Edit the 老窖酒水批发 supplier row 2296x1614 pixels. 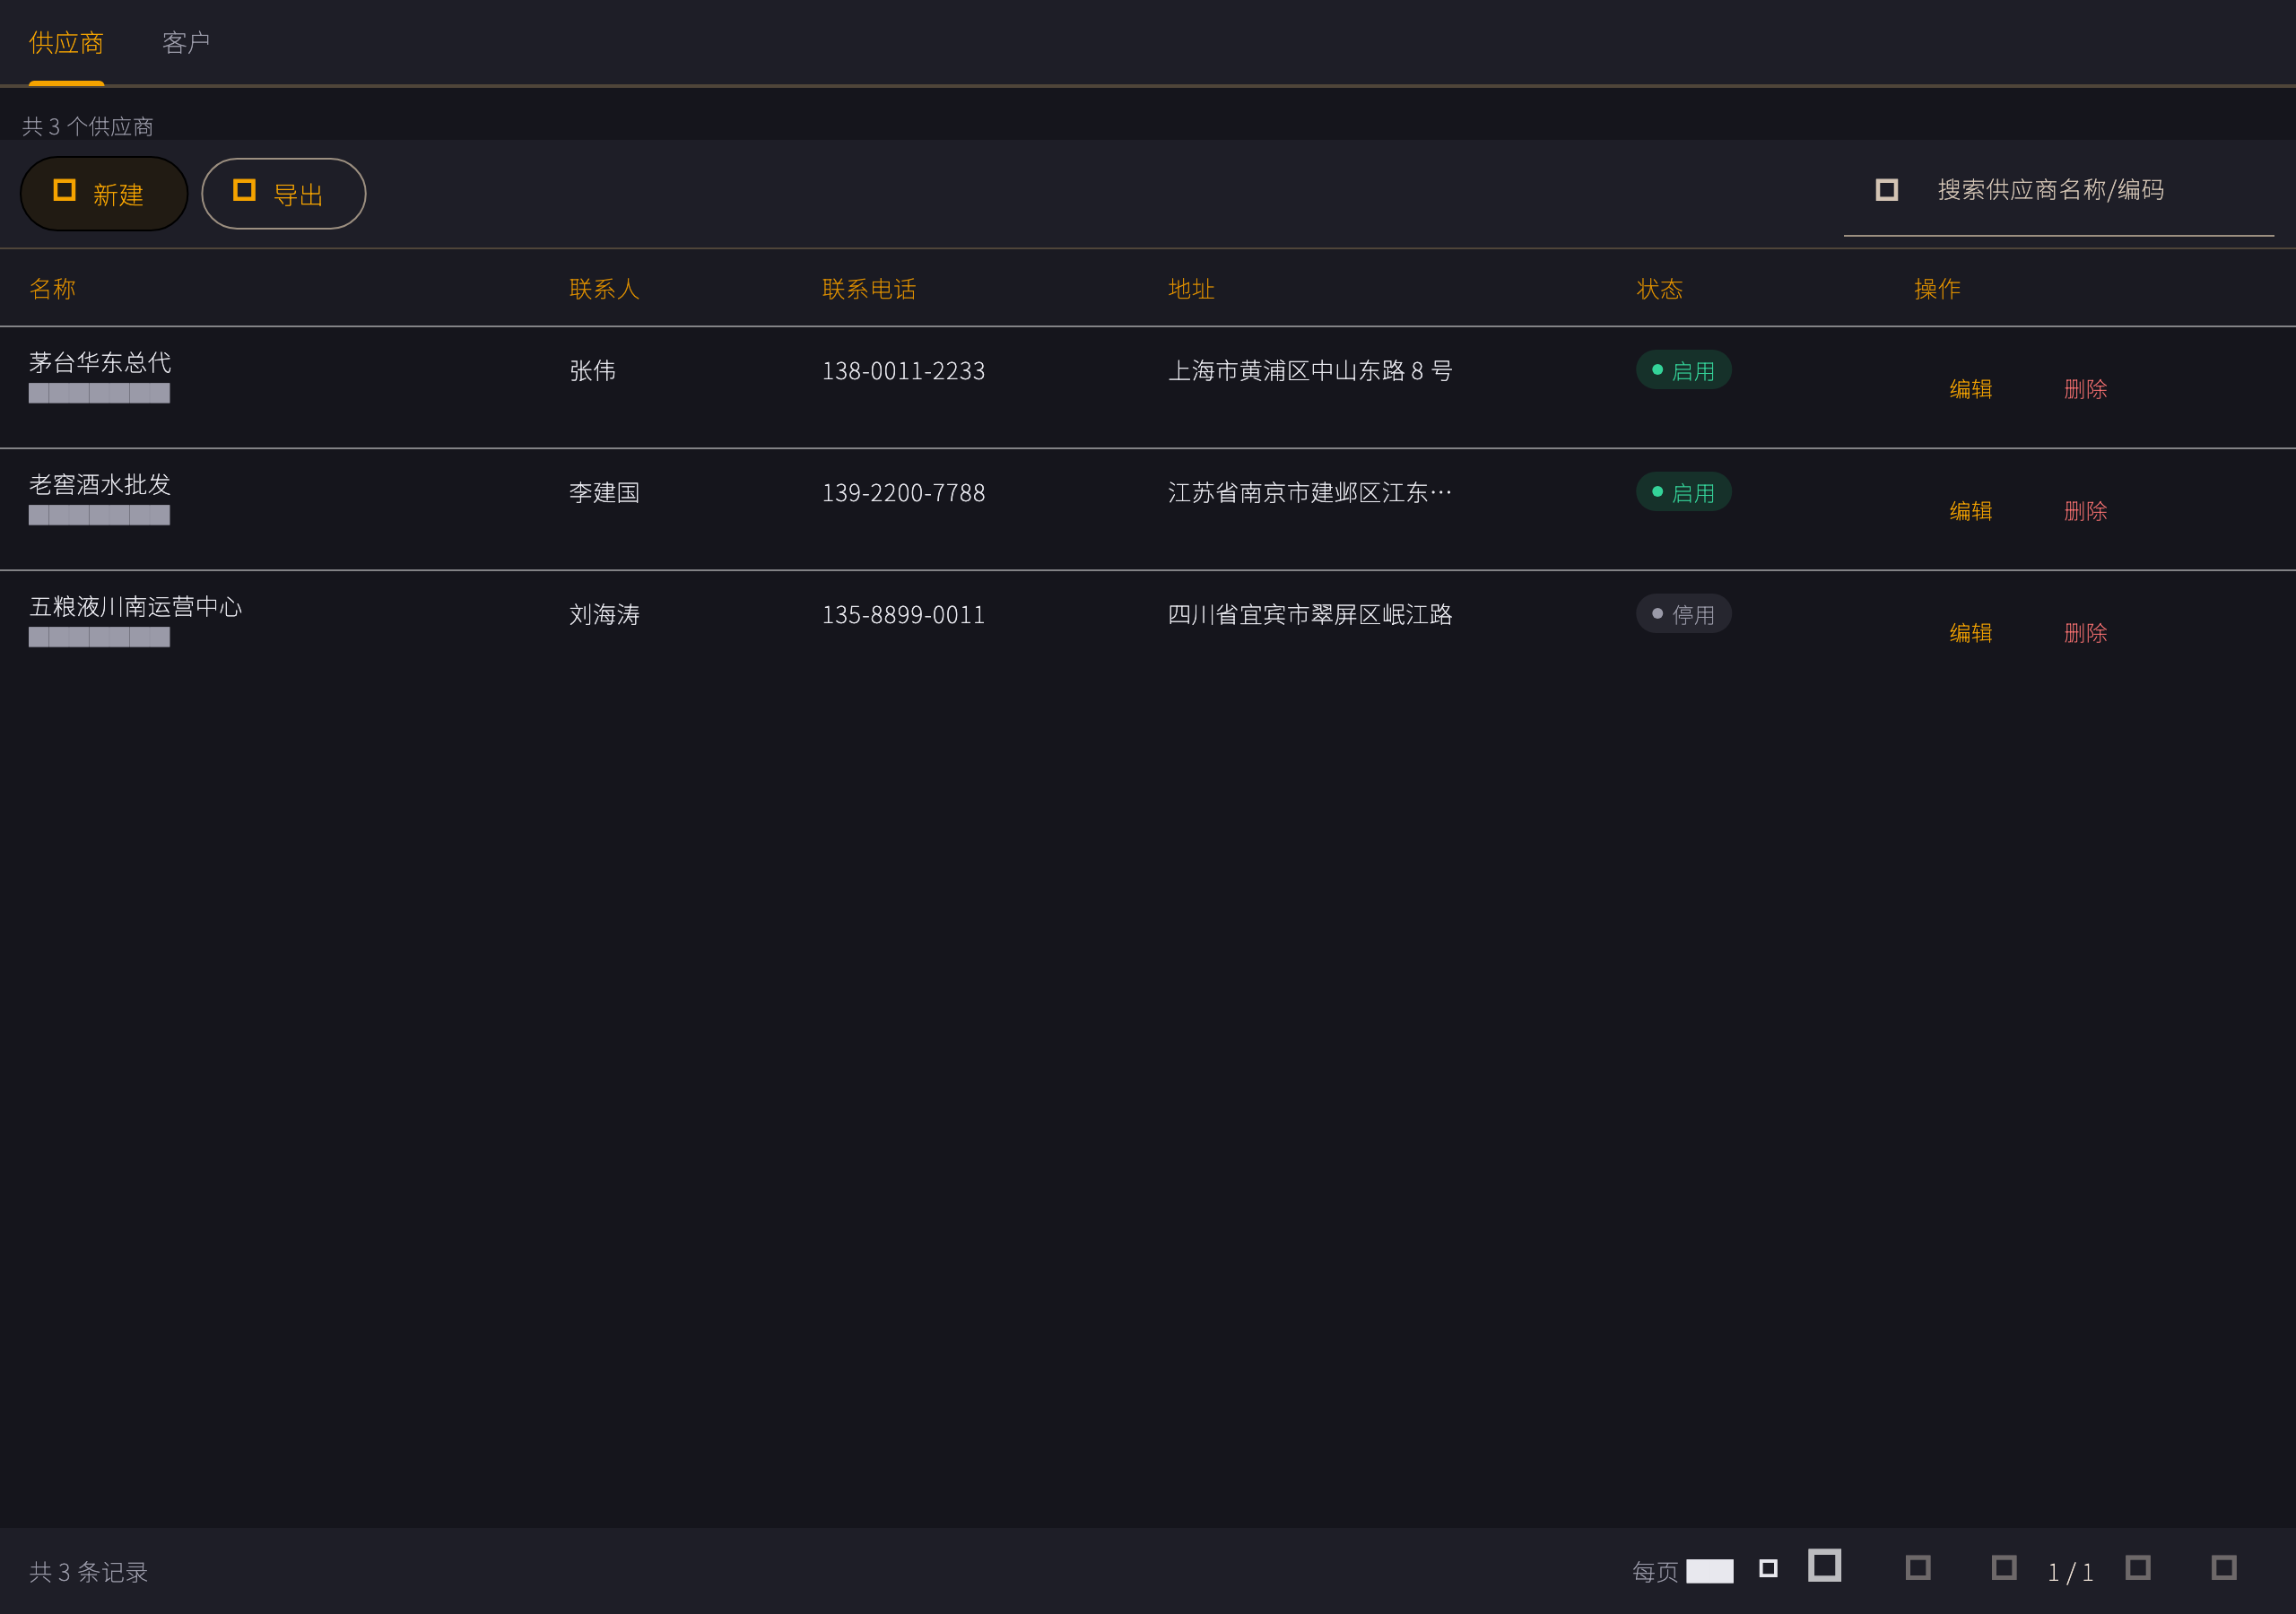[x=1970, y=511]
